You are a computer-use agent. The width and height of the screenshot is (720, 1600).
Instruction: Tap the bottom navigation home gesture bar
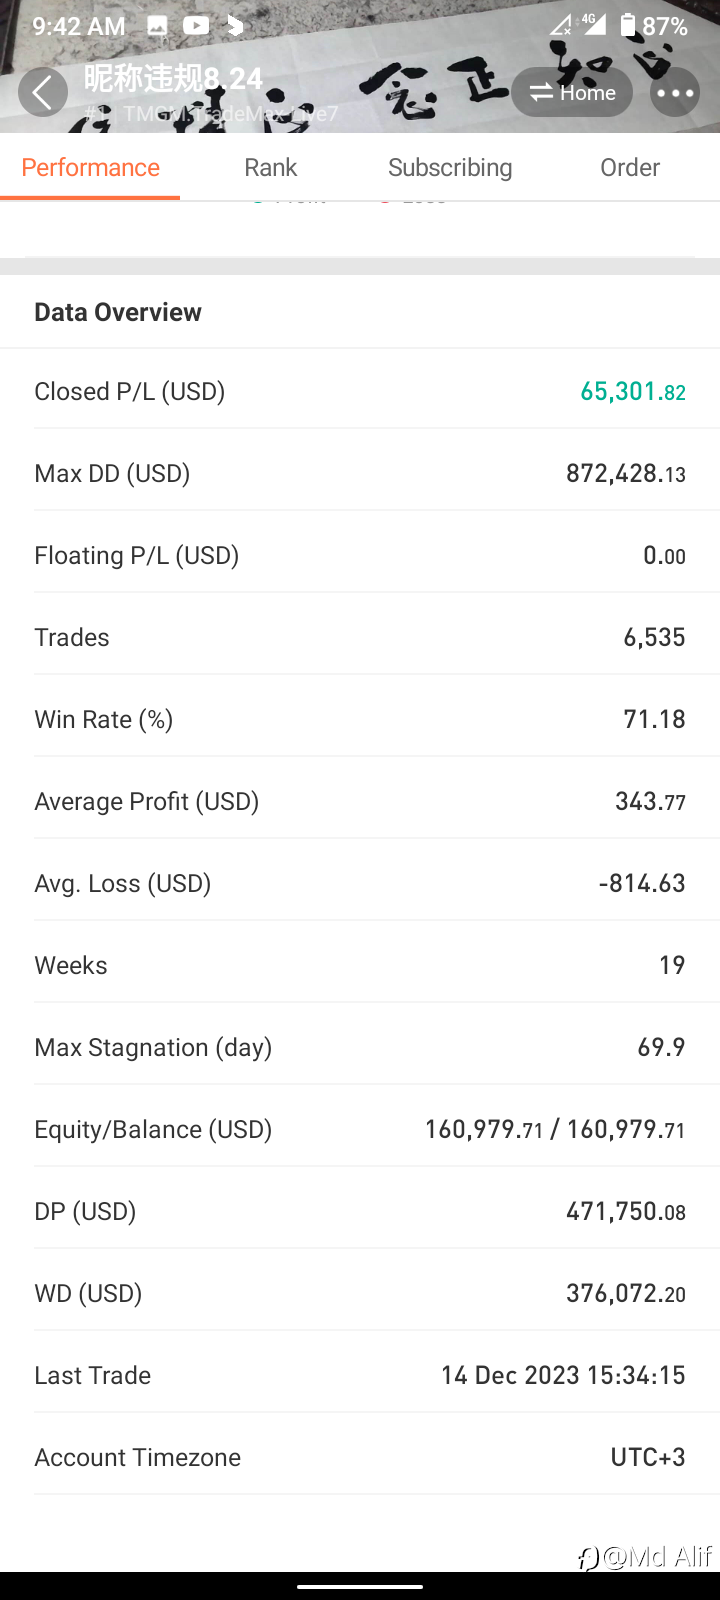pyautogui.click(x=360, y=1586)
